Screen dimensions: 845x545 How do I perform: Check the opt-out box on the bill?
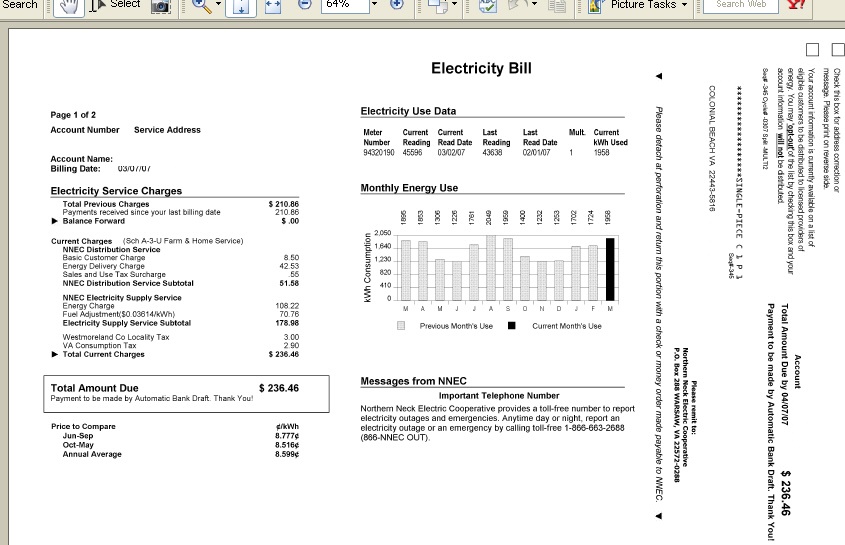coord(812,49)
